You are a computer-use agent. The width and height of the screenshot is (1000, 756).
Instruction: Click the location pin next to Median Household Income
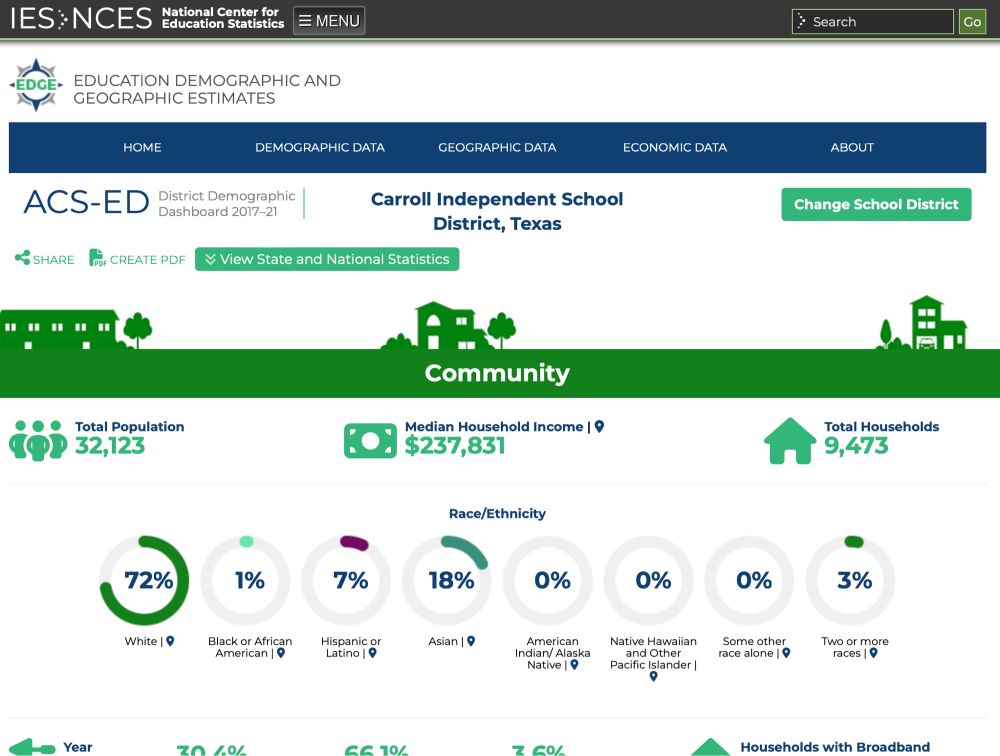[599, 426]
